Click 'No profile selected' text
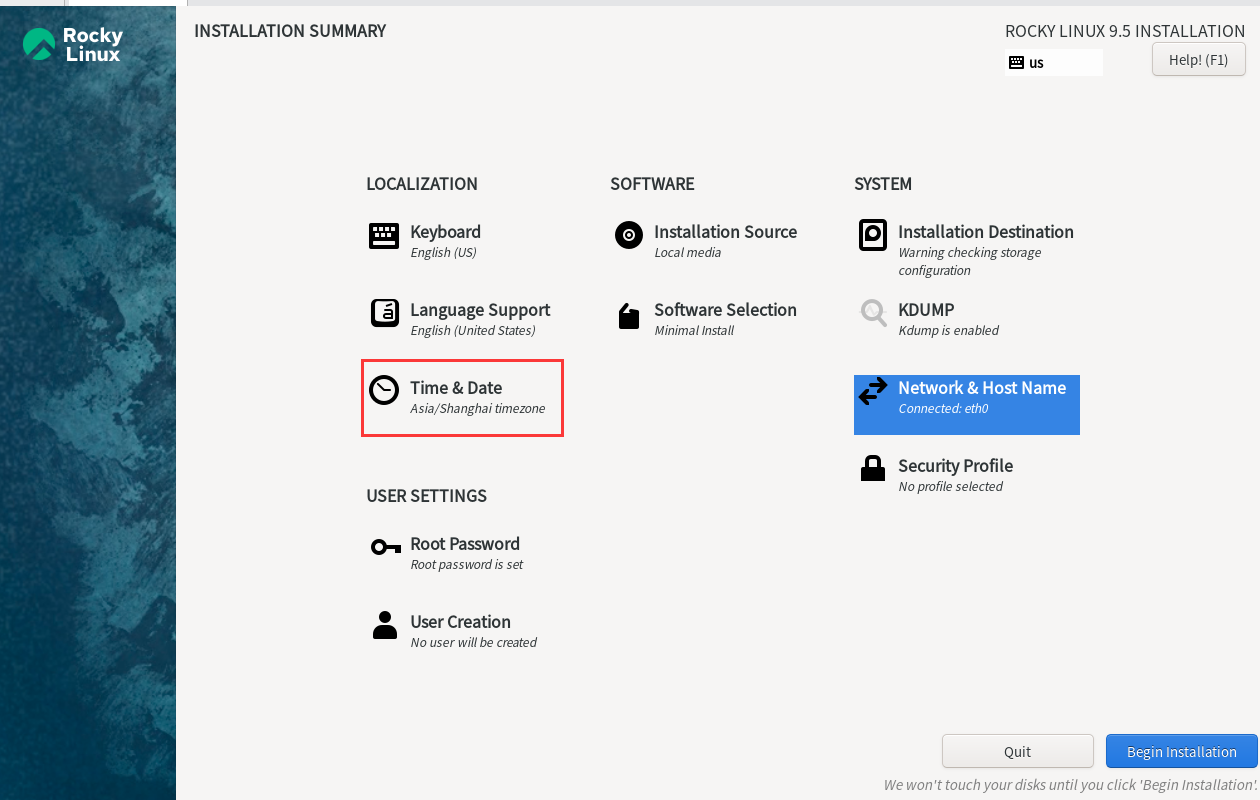Image resolution: width=1260 pixels, height=800 pixels. point(950,487)
